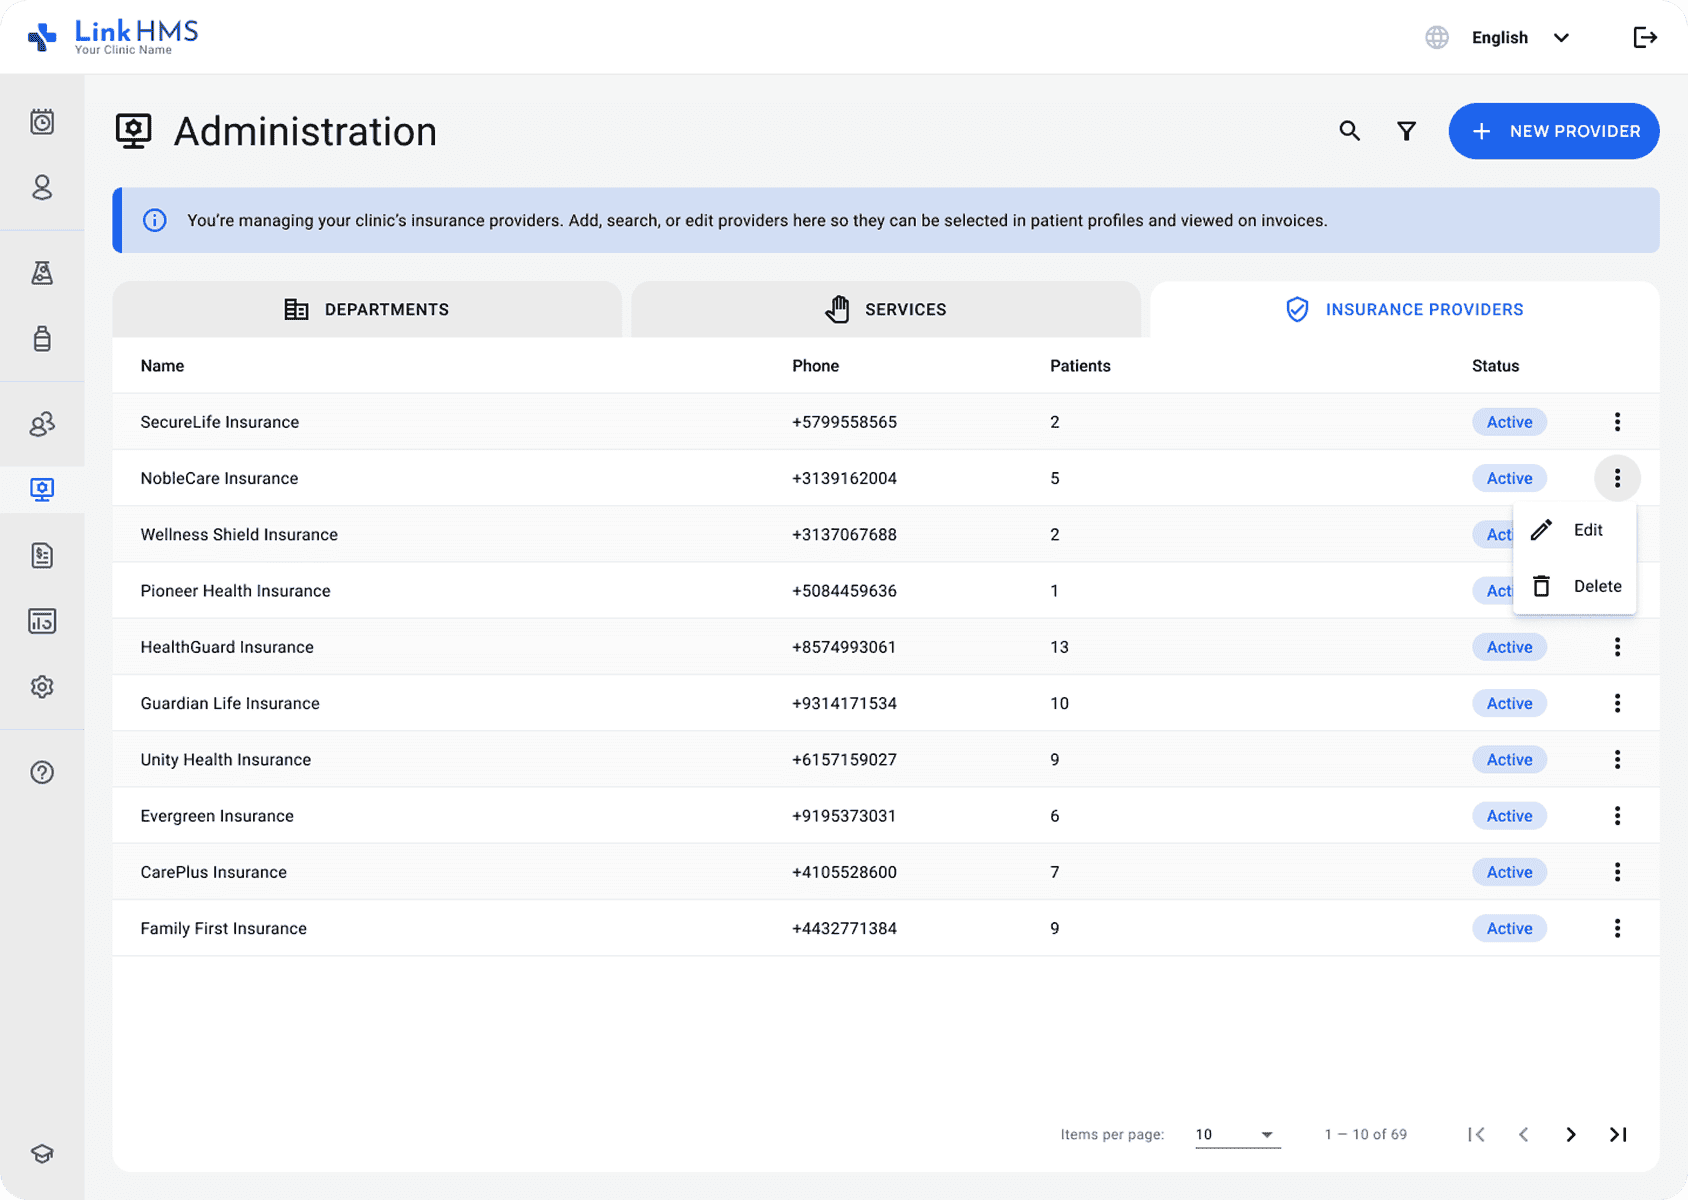
Task: Open the laboratory flask icon in sidebar
Action: tap(42, 273)
